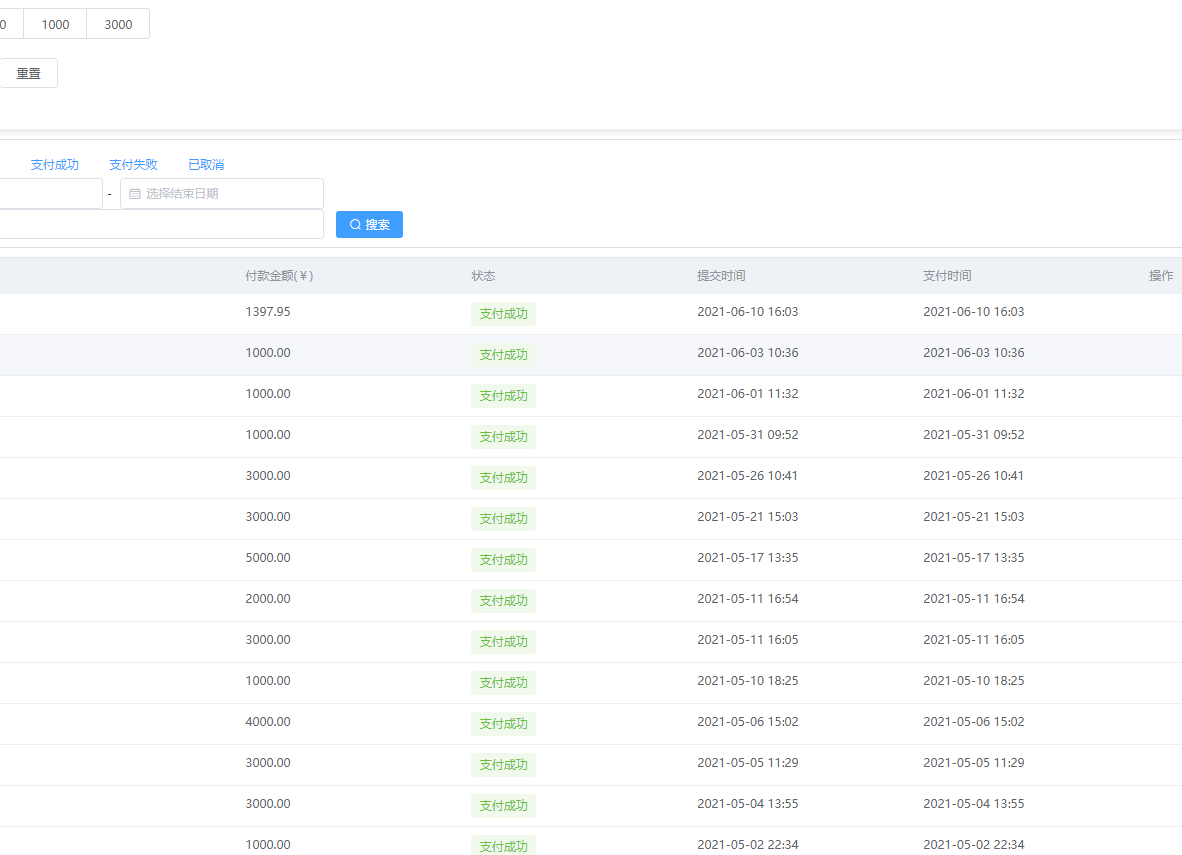Click the 操作 column header
Viewport: 1182px width, 855px height.
(x=1160, y=276)
